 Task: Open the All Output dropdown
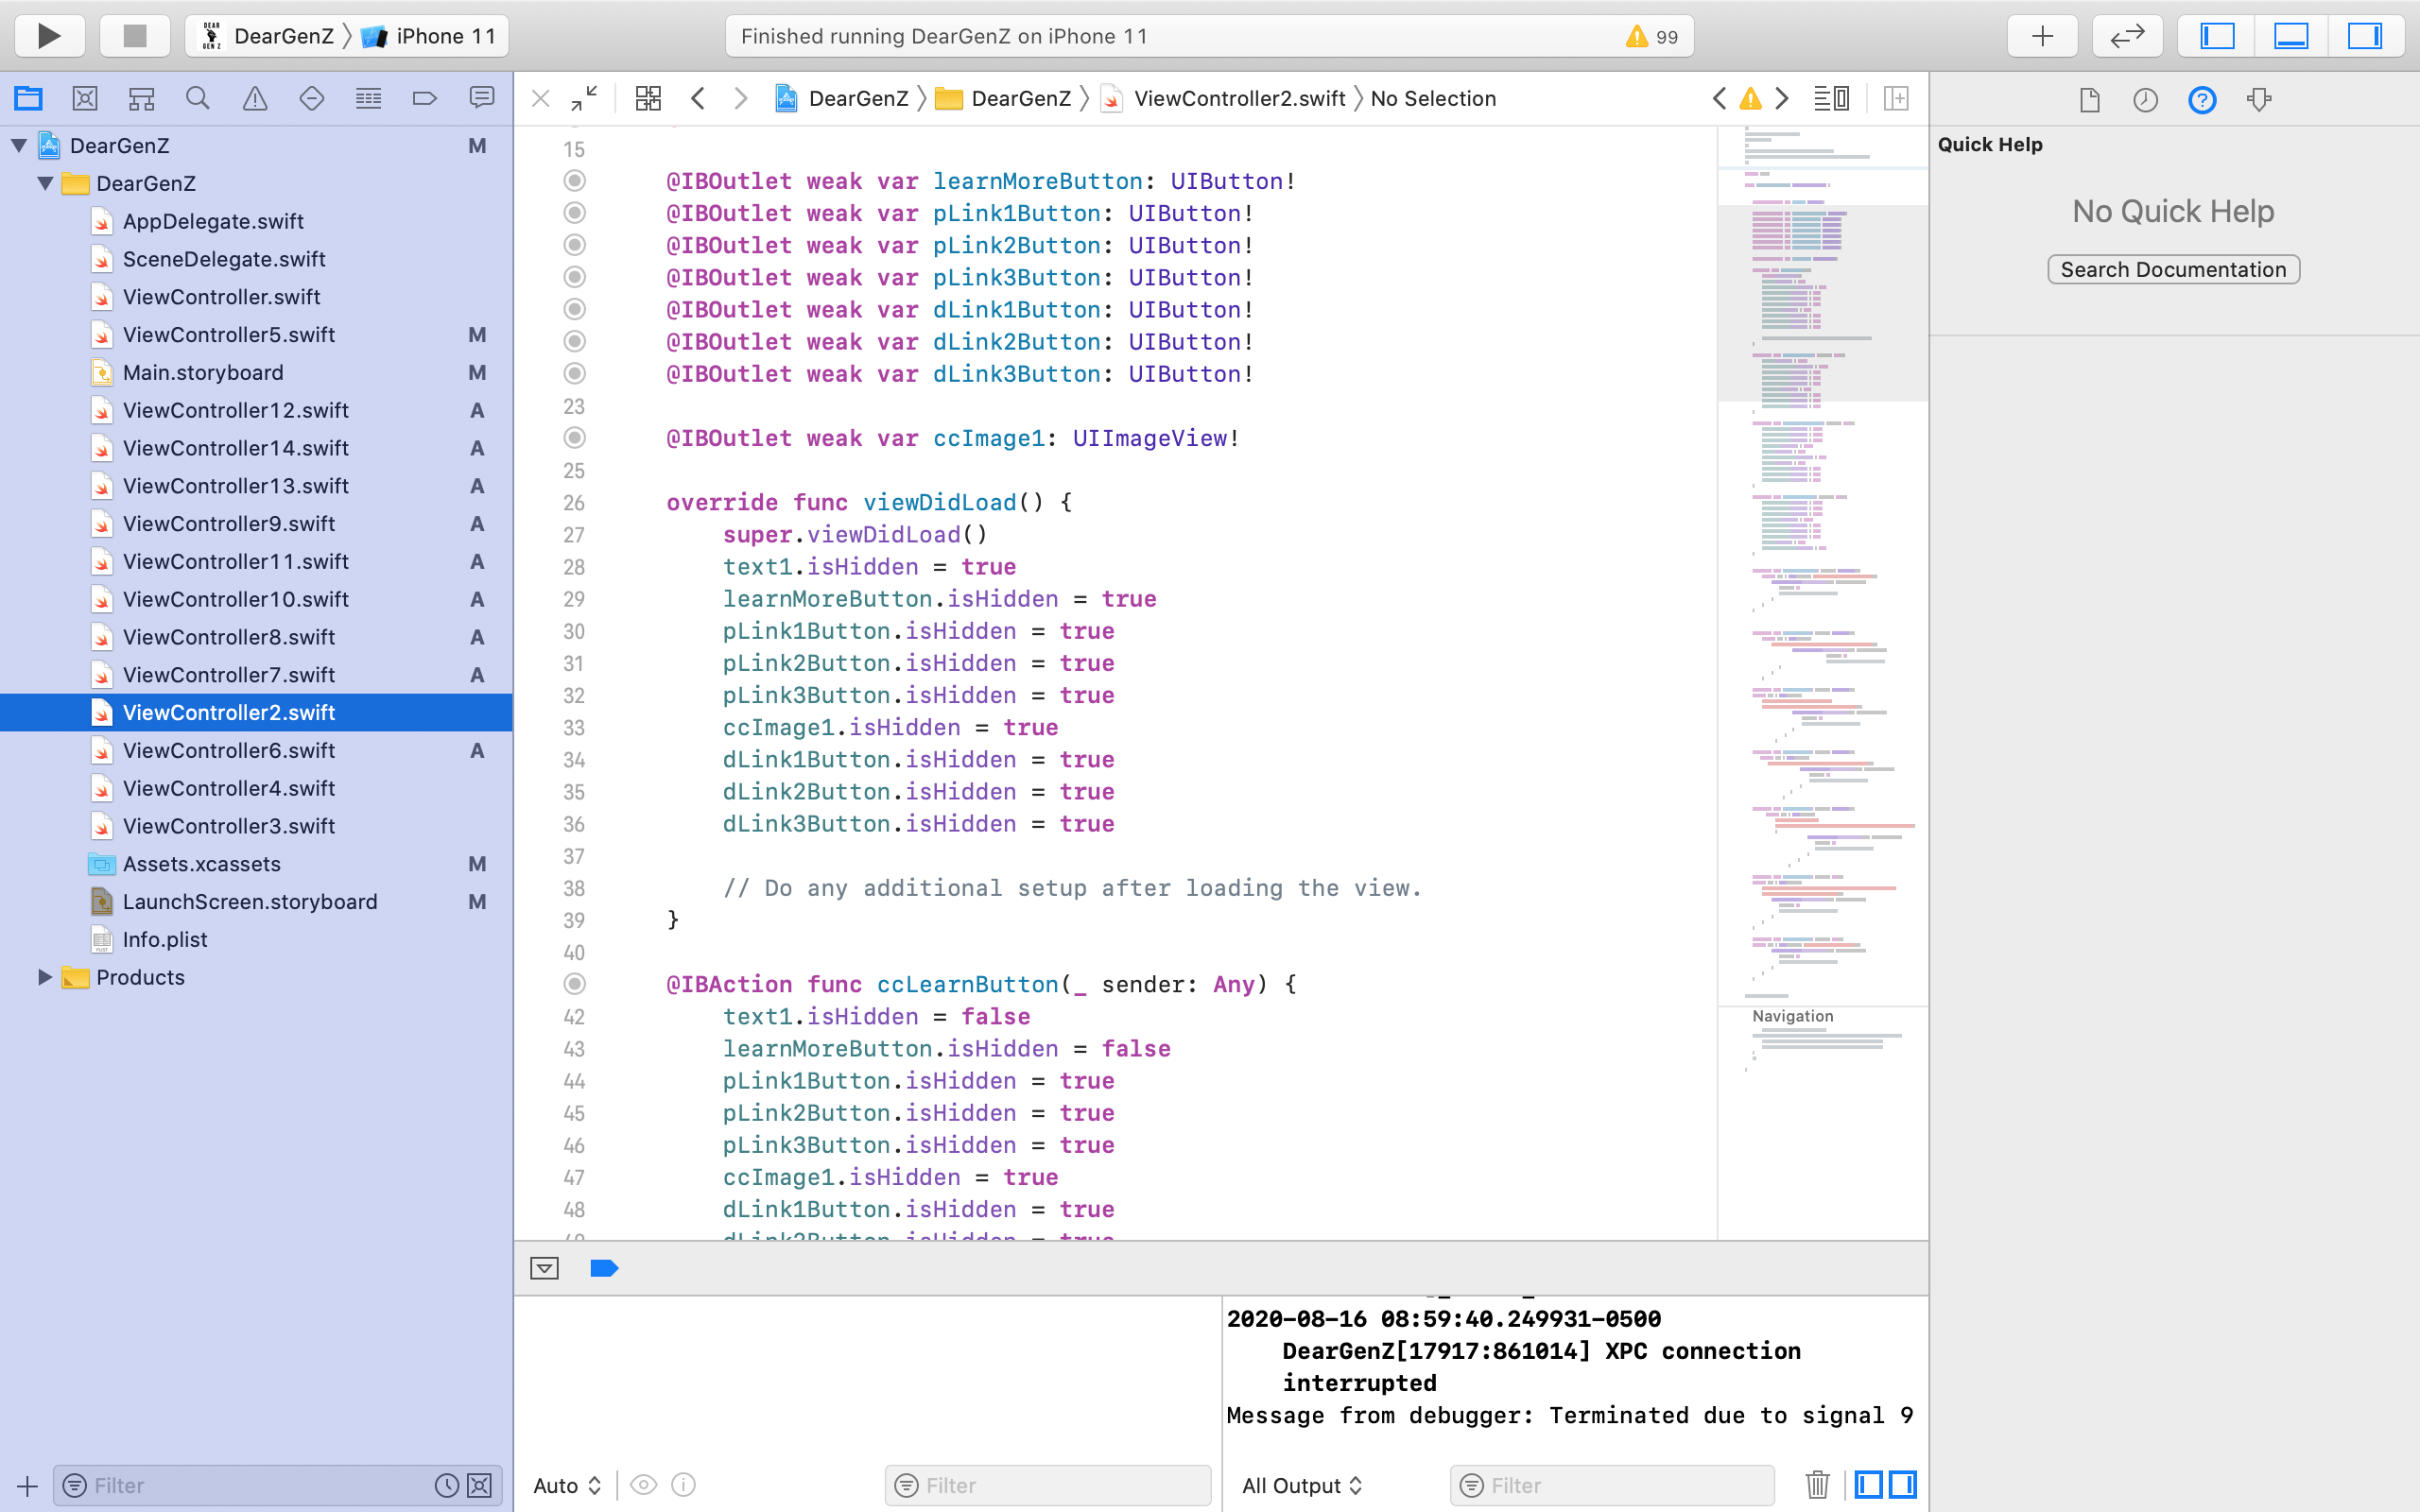coord(1301,1485)
